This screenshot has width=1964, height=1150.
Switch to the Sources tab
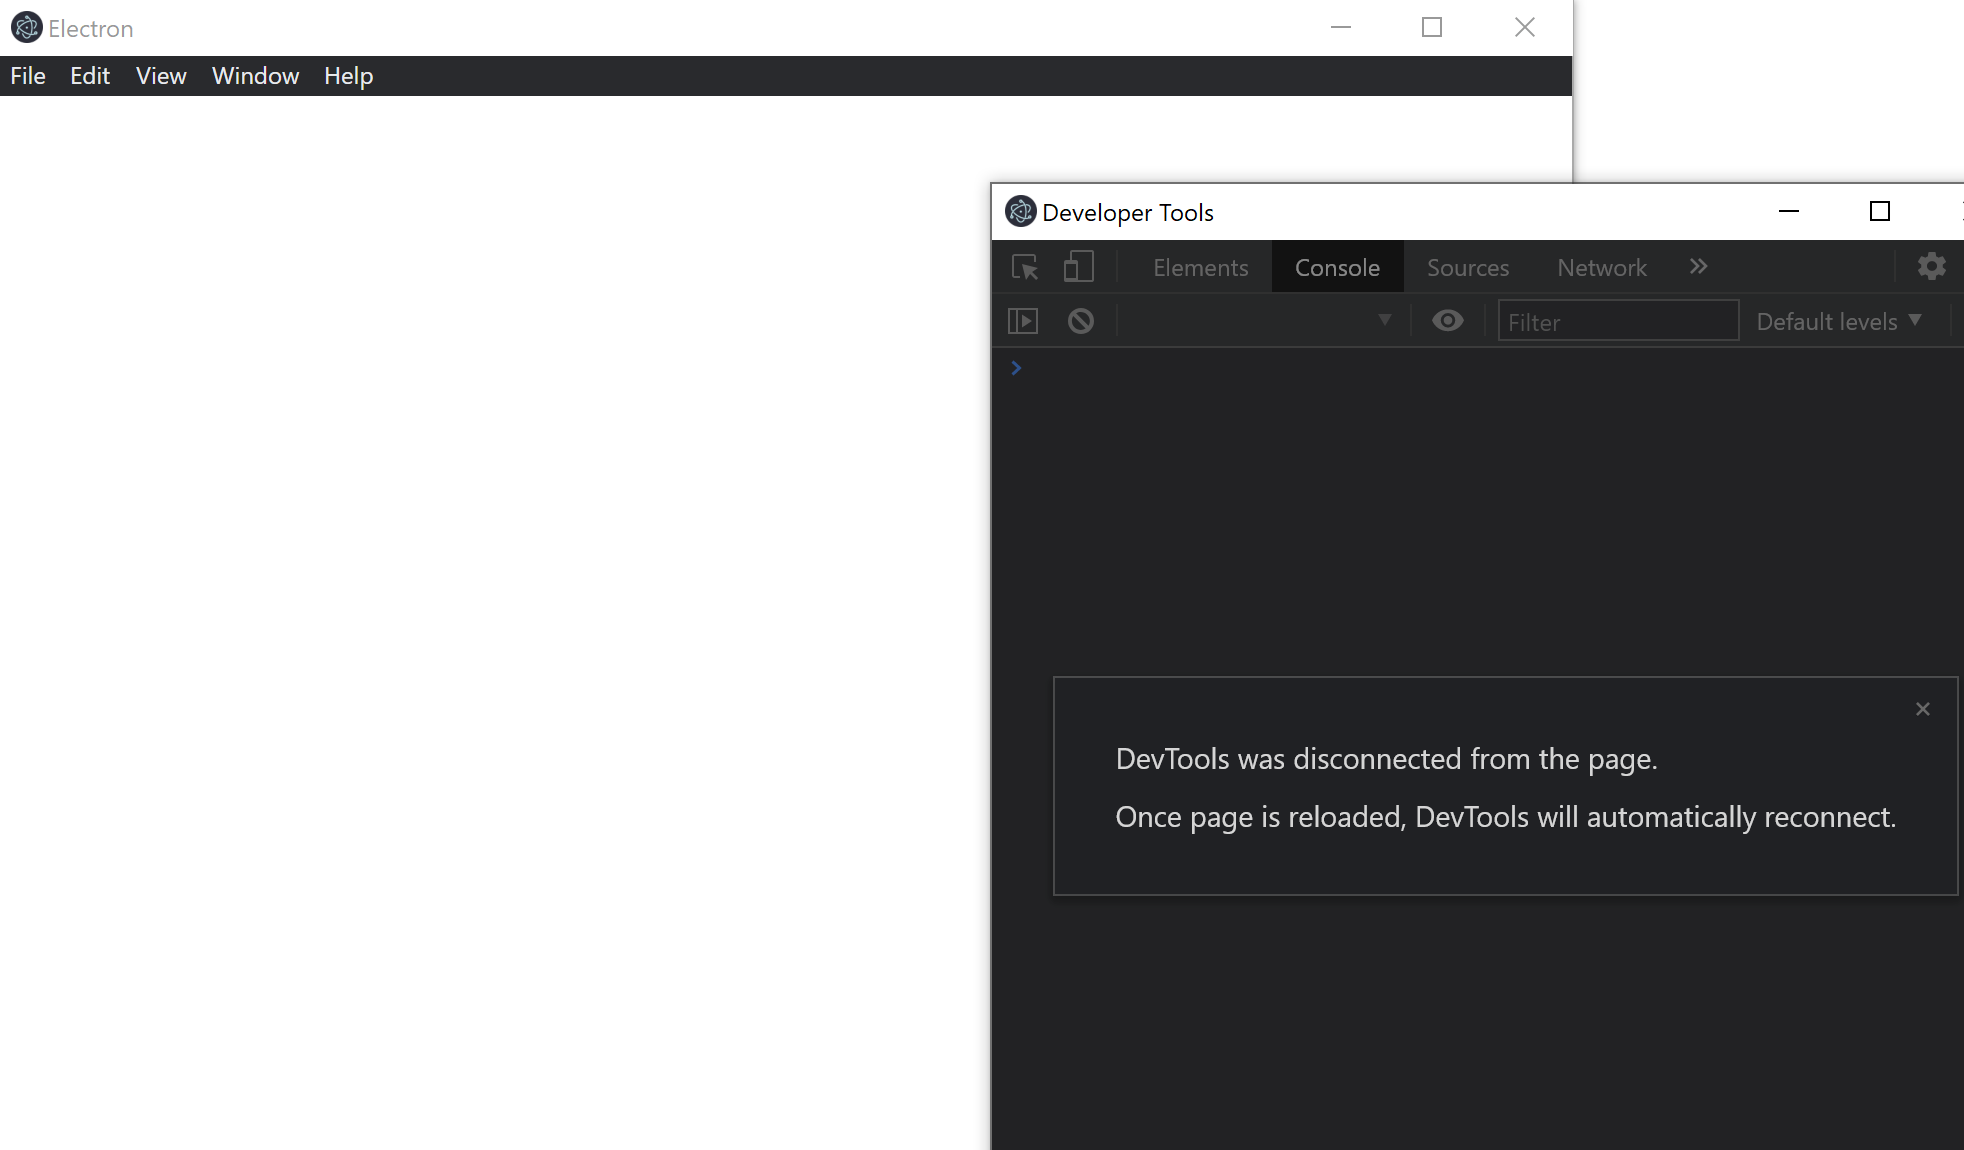click(x=1467, y=267)
